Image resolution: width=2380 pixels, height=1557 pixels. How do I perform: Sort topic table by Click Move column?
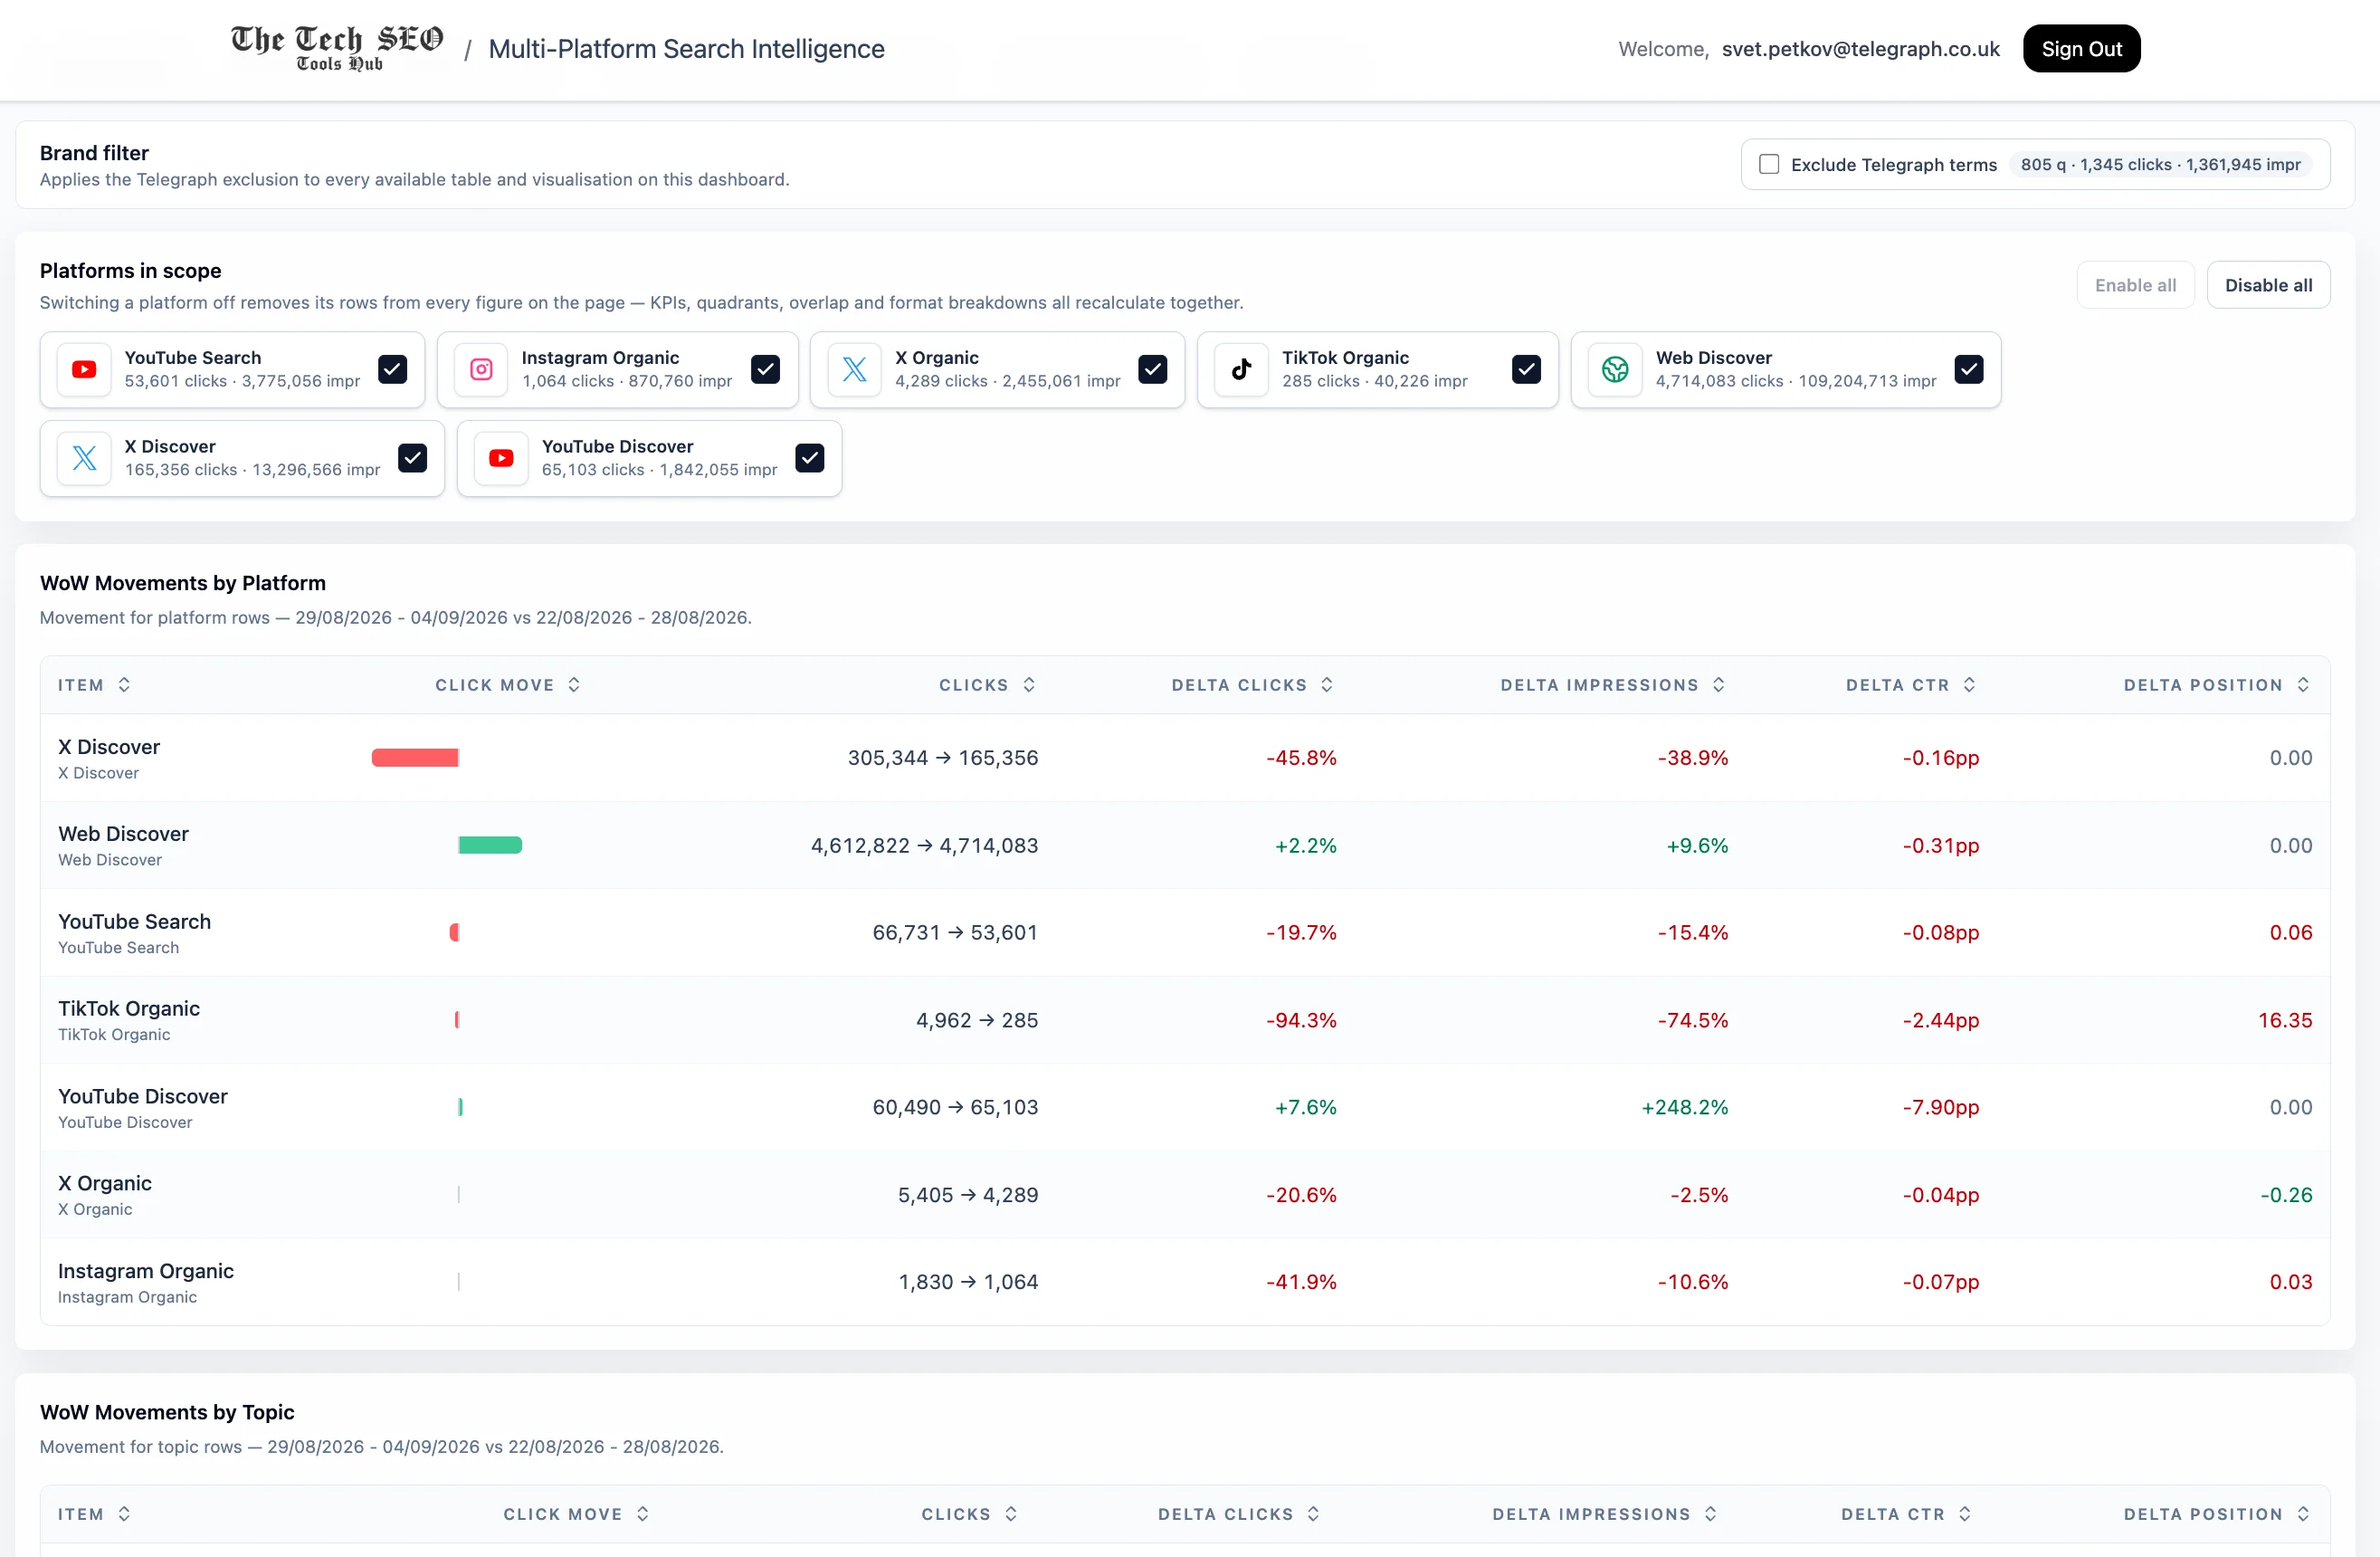pos(576,1514)
